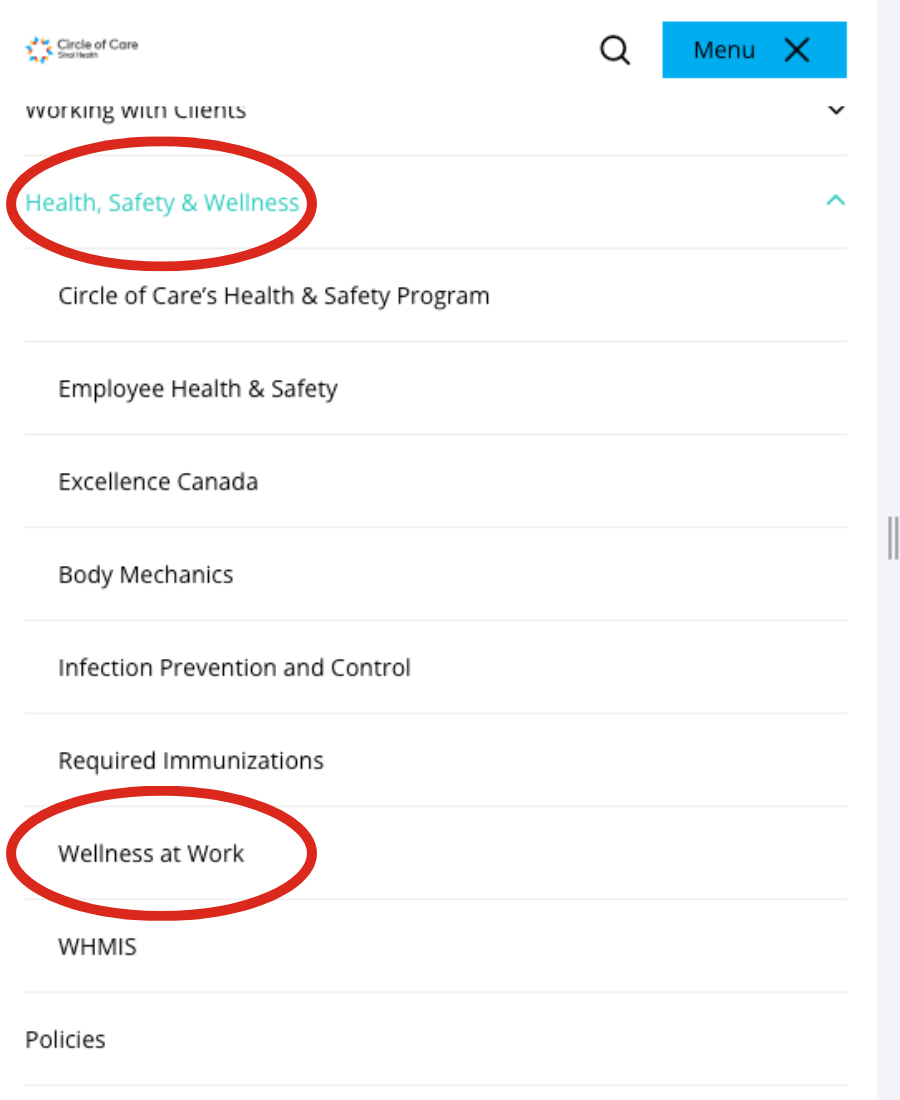Open Employee Health & Safety page
900x1100 pixels.
click(198, 389)
